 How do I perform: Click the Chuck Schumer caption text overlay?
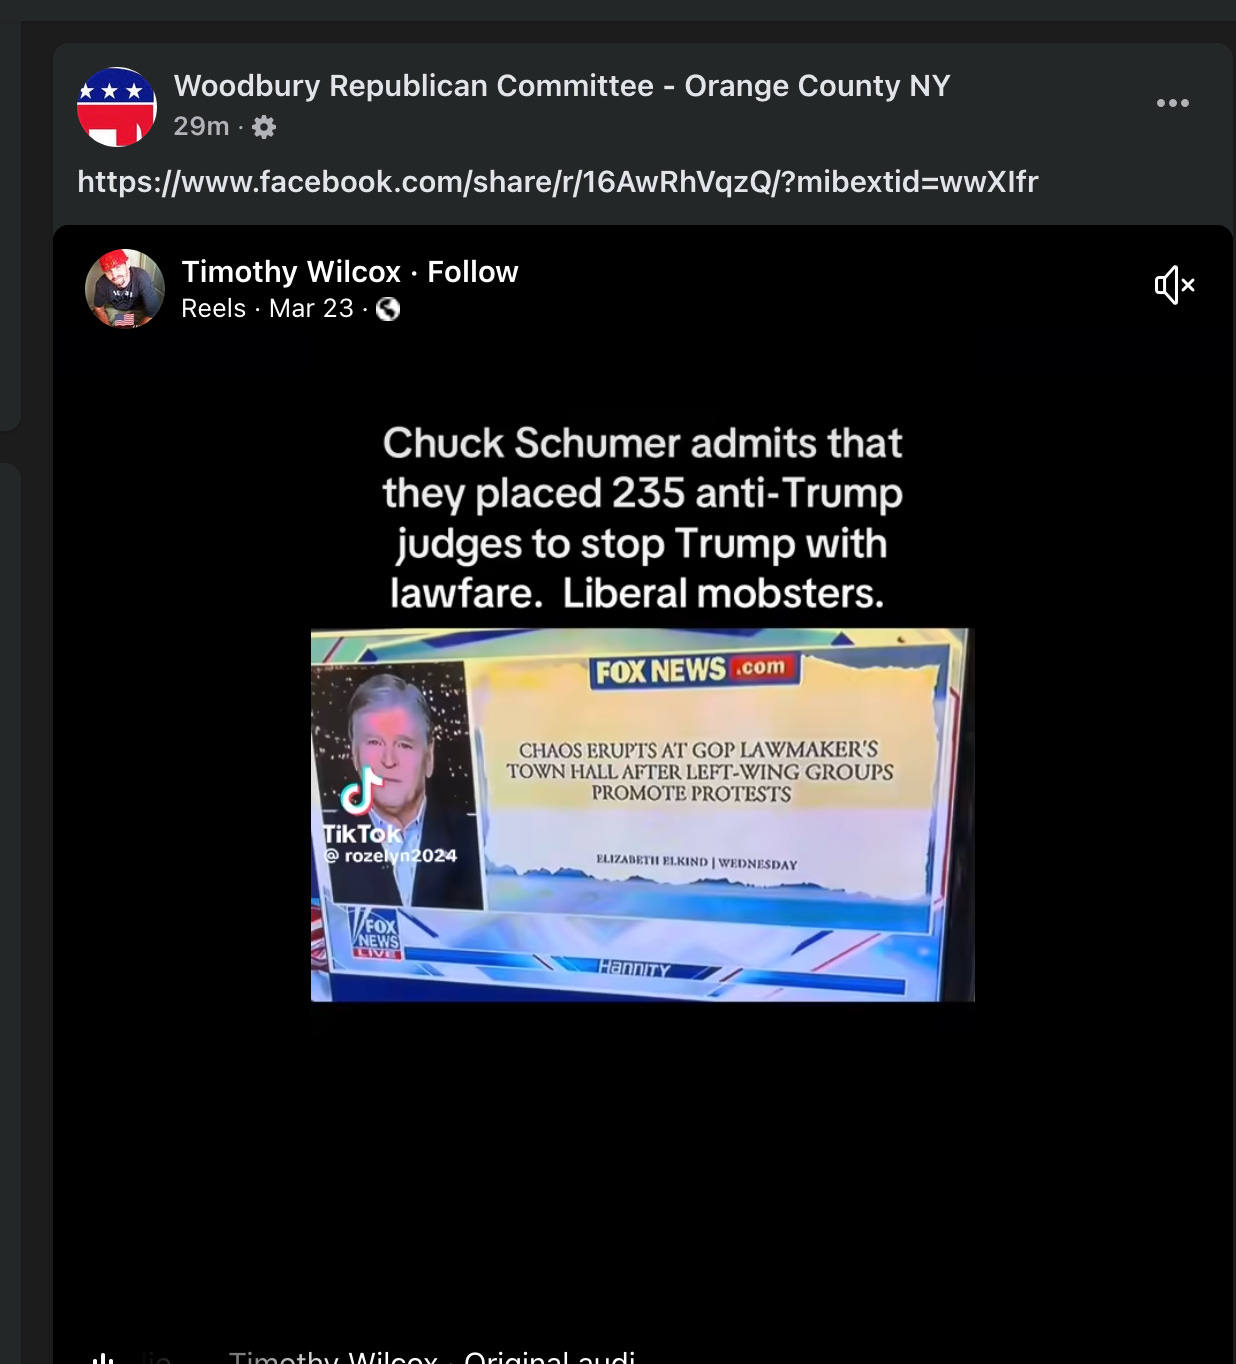(642, 518)
